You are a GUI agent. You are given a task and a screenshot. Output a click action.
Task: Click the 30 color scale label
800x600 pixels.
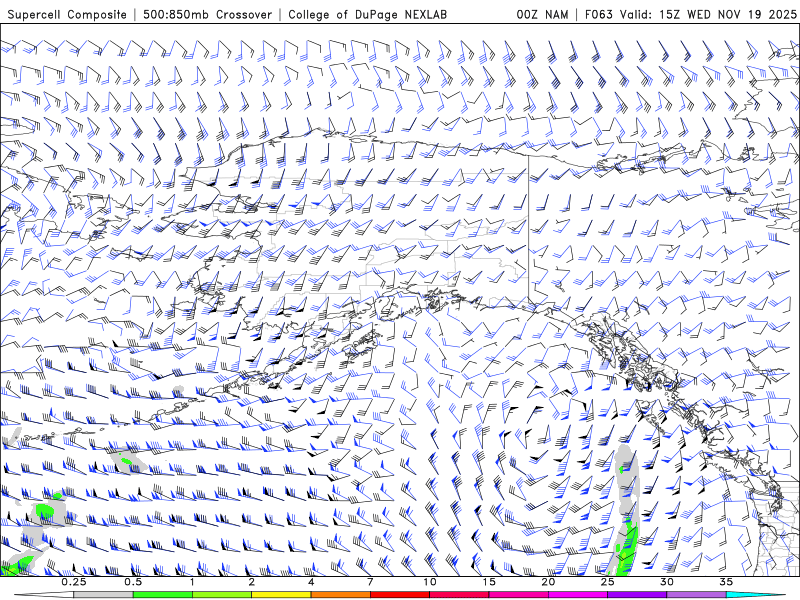coord(667,582)
